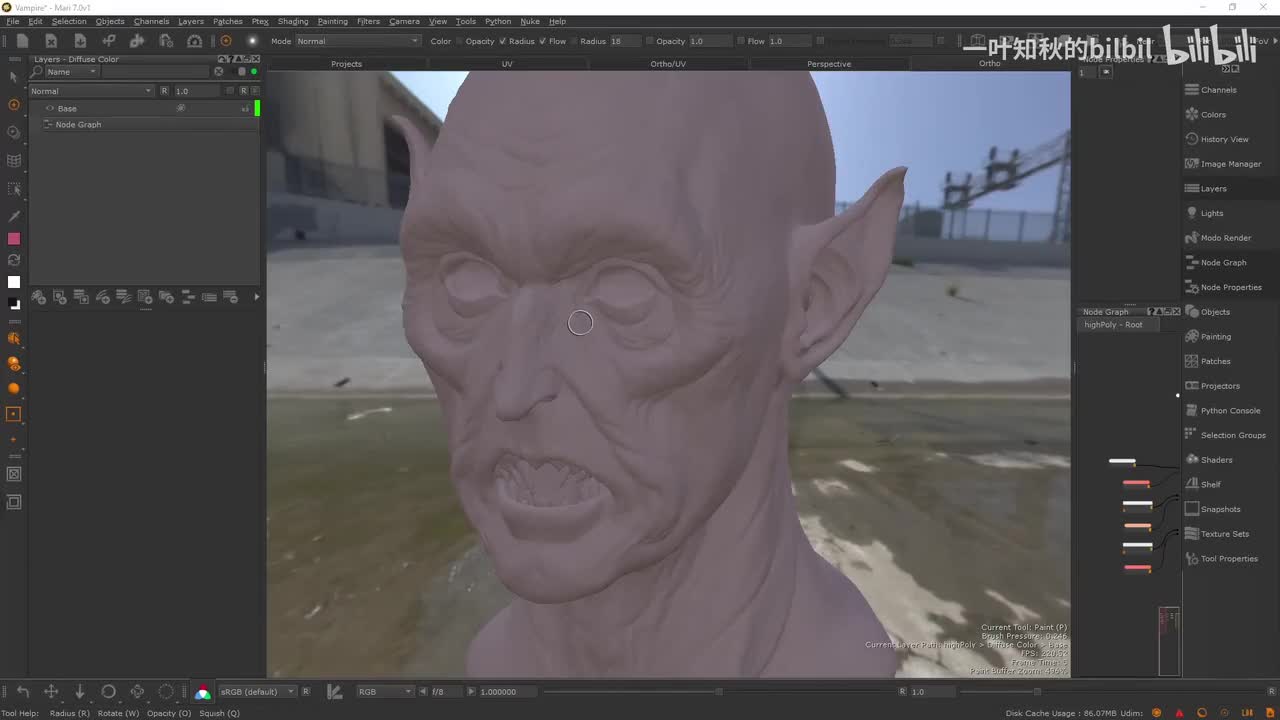Click the Python Console palette icon
This screenshot has width=1280, height=720.
[1192, 410]
